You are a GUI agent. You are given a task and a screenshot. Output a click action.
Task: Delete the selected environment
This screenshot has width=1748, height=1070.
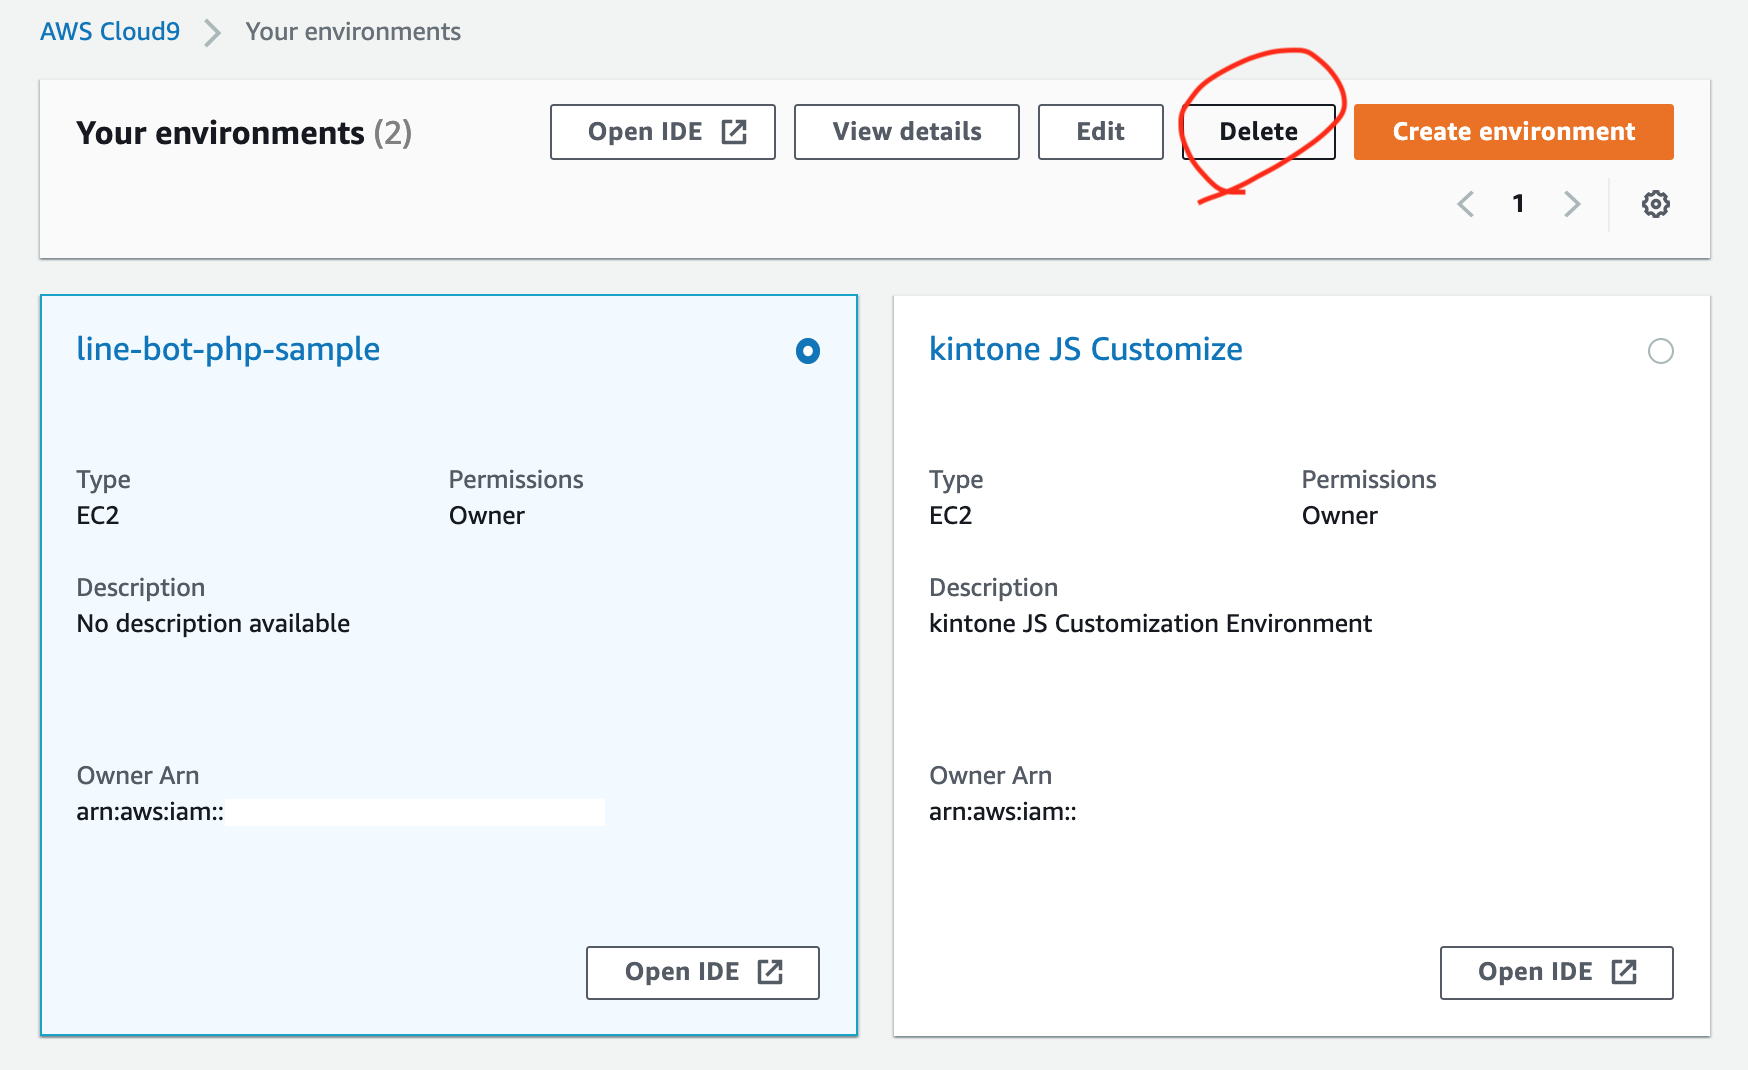click(x=1259, y=132)
